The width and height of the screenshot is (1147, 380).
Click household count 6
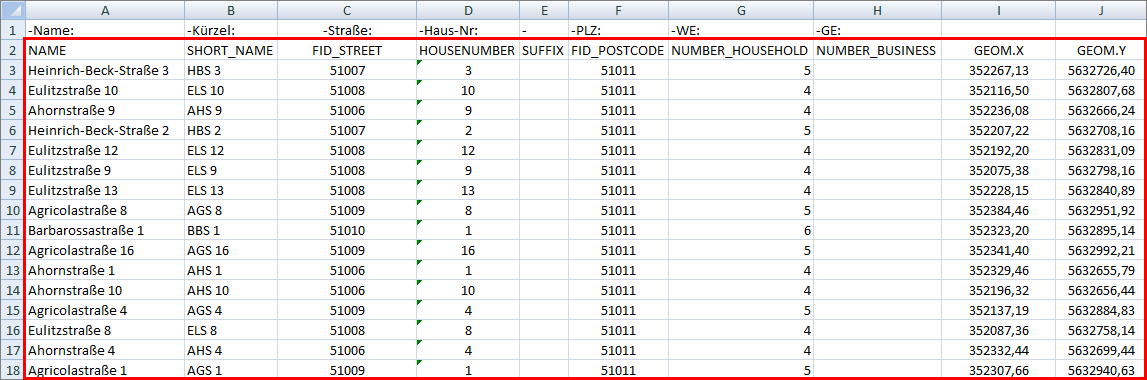[740, 230]
